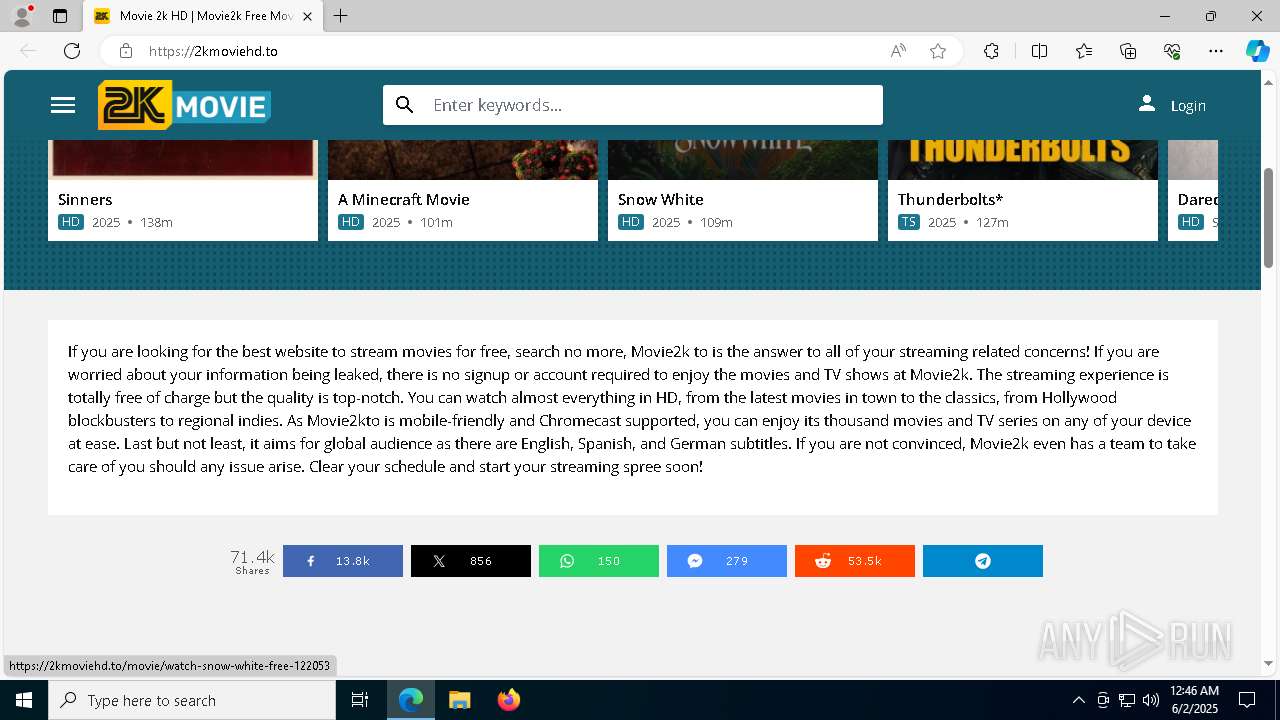Click the page vertical scrollbar thumb
The height and width of the screenshot is (720, 1280).
(x=1269, y=217)
